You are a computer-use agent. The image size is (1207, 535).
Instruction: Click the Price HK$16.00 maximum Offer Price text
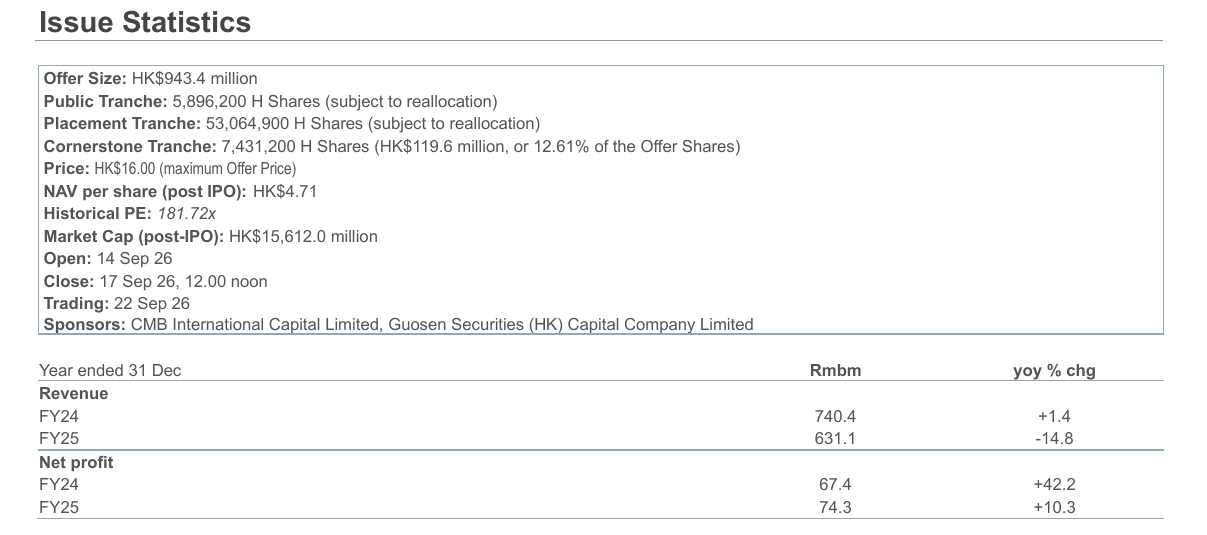coord(170,169)
